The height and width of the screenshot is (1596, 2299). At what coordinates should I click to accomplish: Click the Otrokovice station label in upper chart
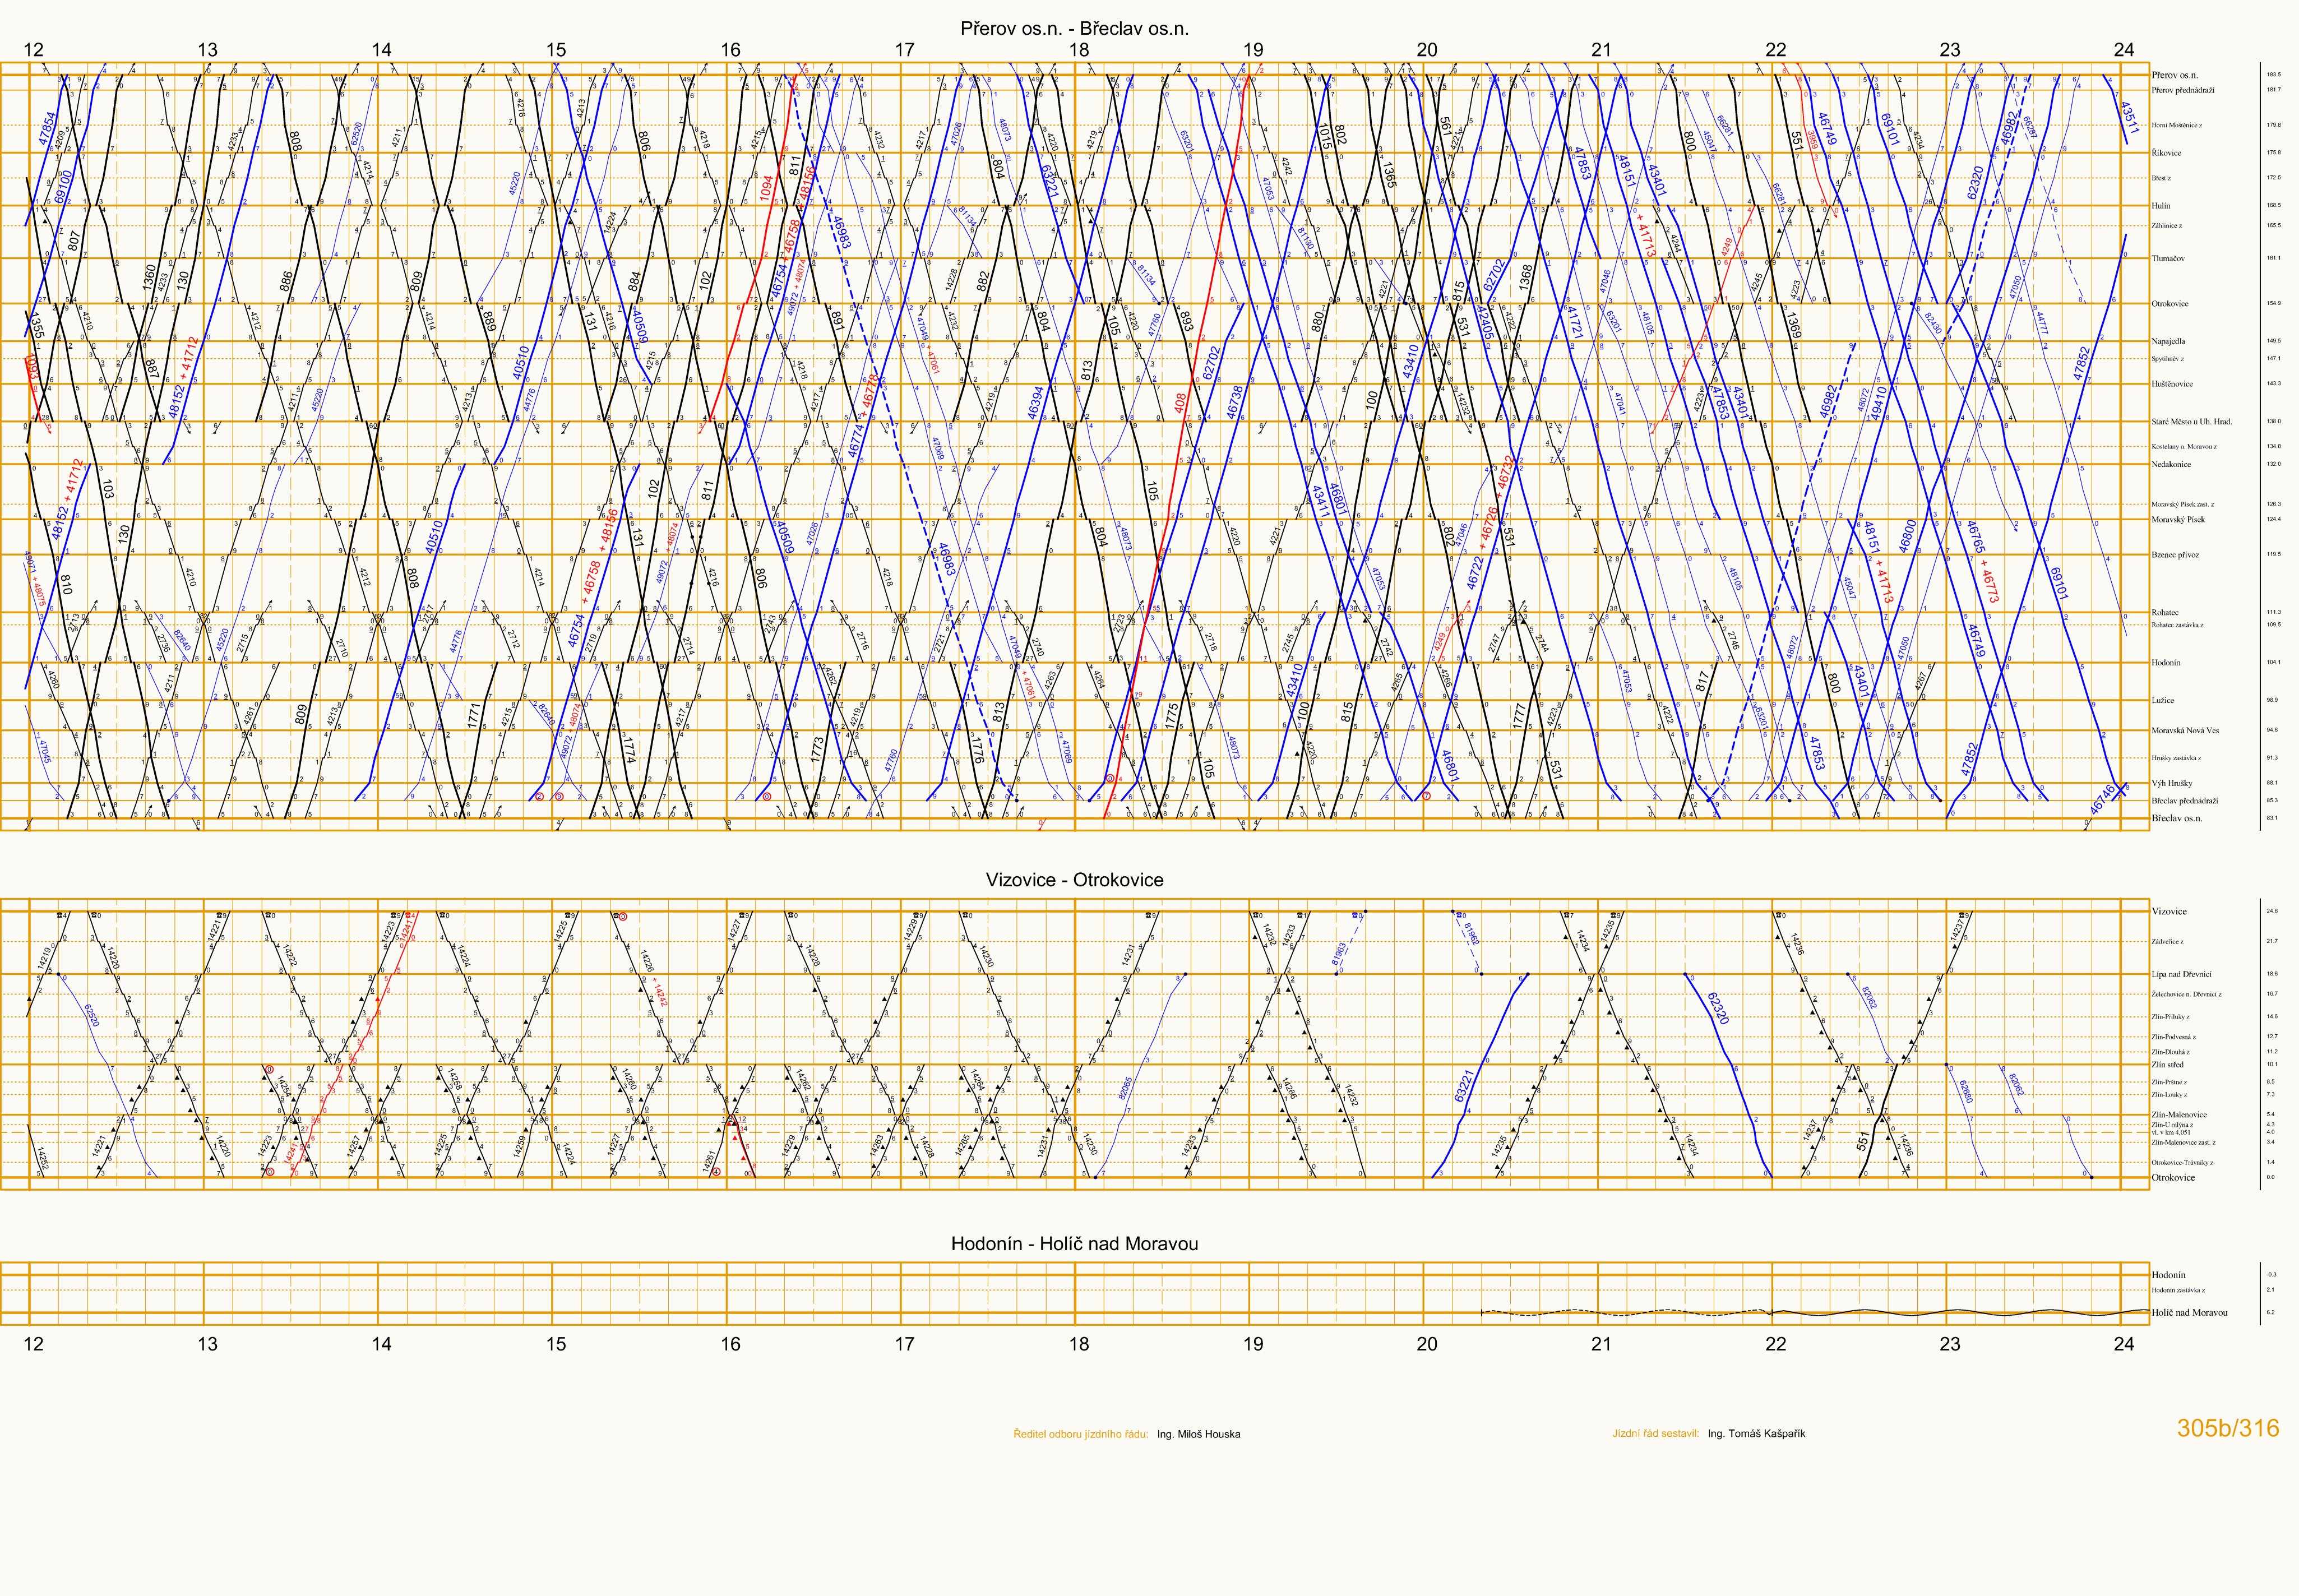pos(2169,303)
